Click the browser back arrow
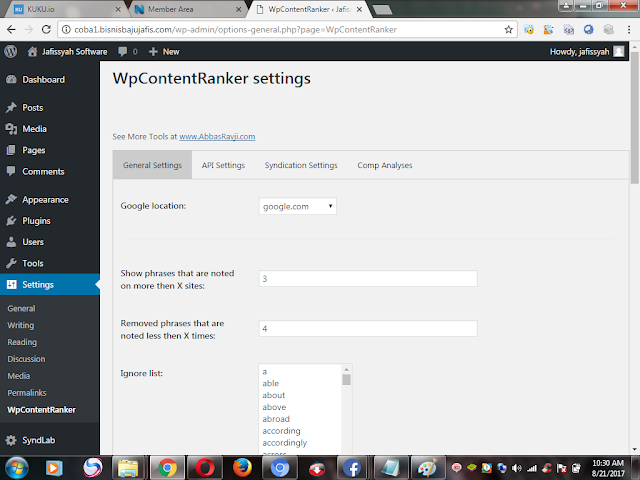This screenshot has width=640, height=480. (11, 29)
